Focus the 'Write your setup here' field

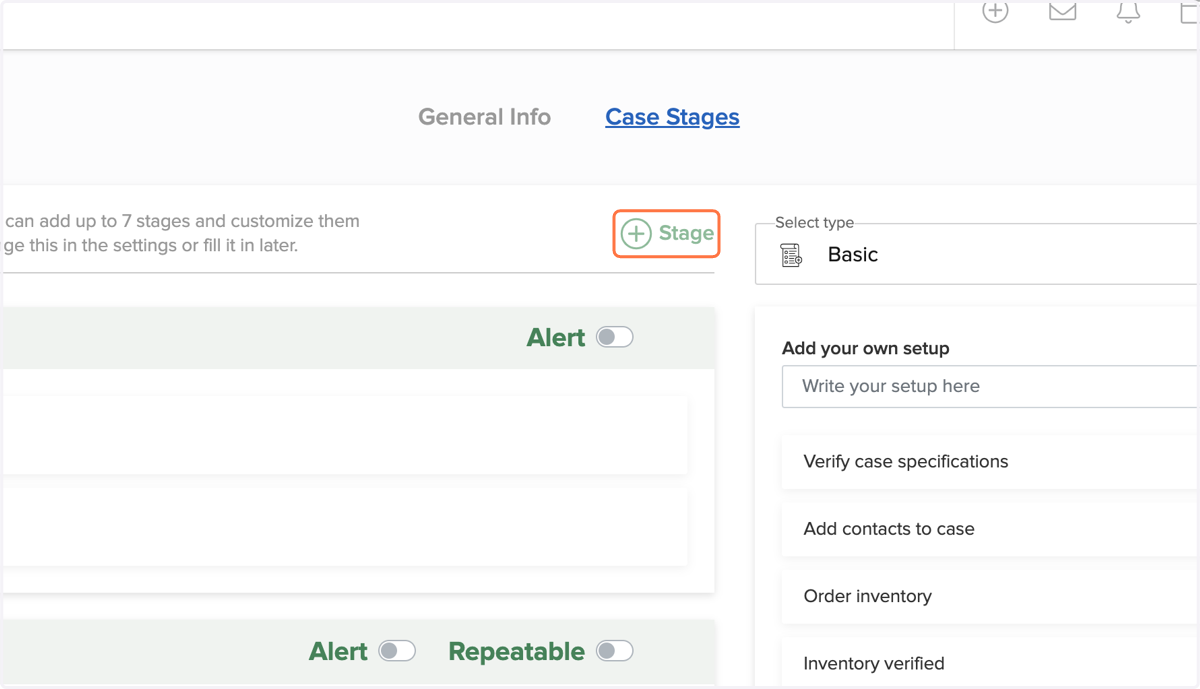990,386
